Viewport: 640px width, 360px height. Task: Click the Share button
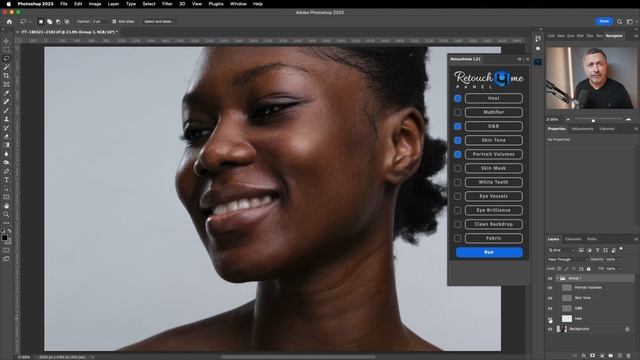point(604,21)
